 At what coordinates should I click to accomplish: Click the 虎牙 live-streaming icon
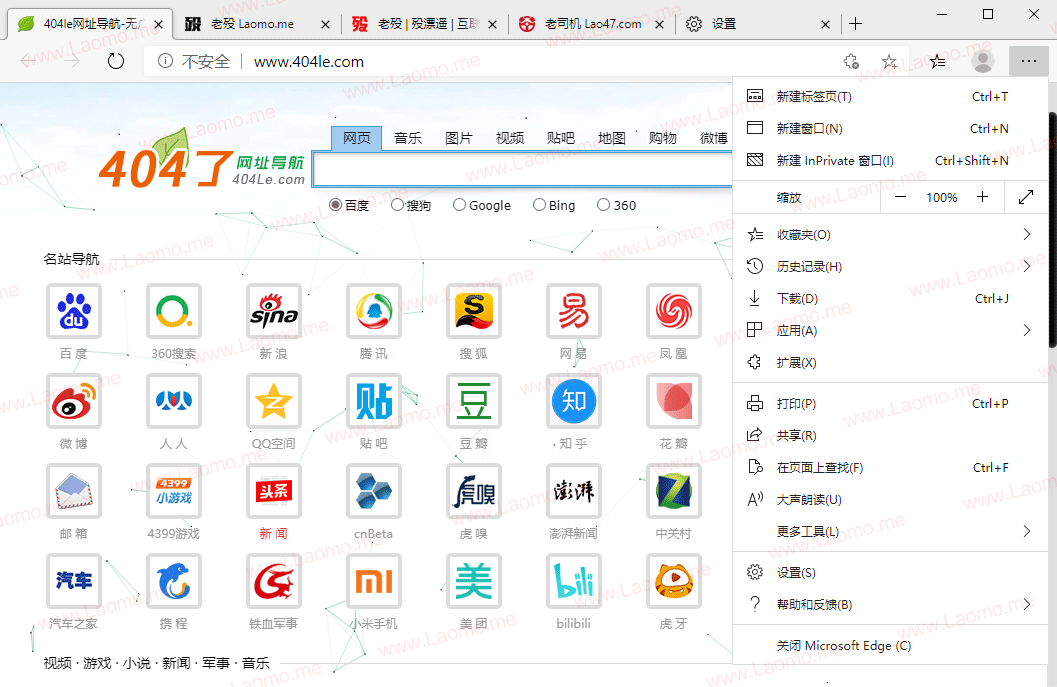[673, 581]
